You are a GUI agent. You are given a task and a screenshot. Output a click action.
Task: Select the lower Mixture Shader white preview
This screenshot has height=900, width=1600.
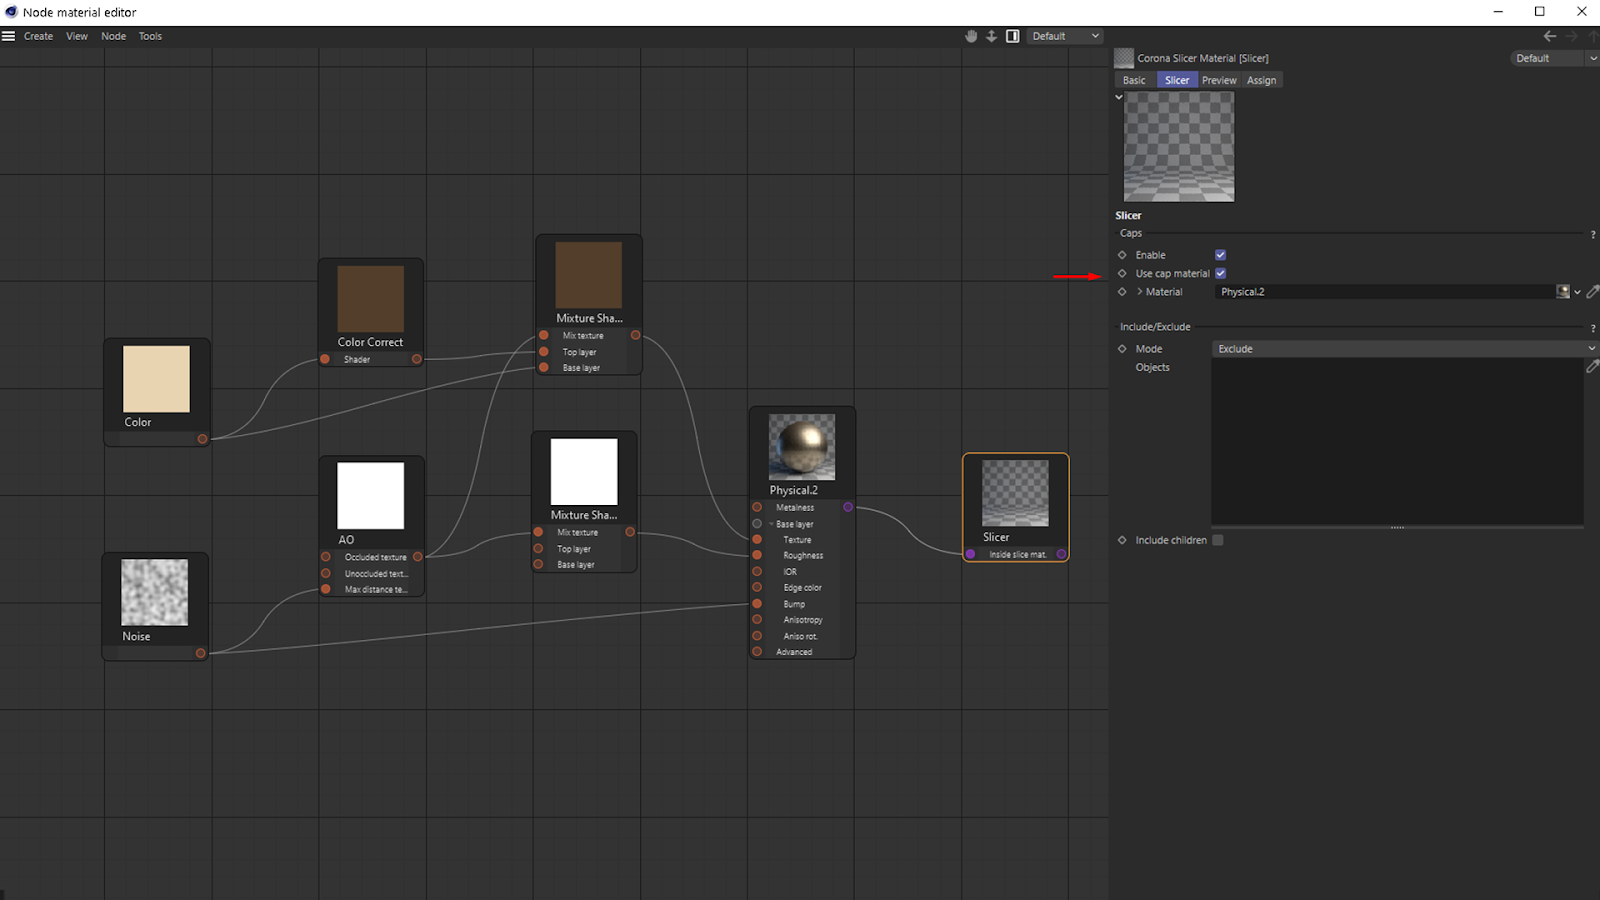(x=584, y=472)
